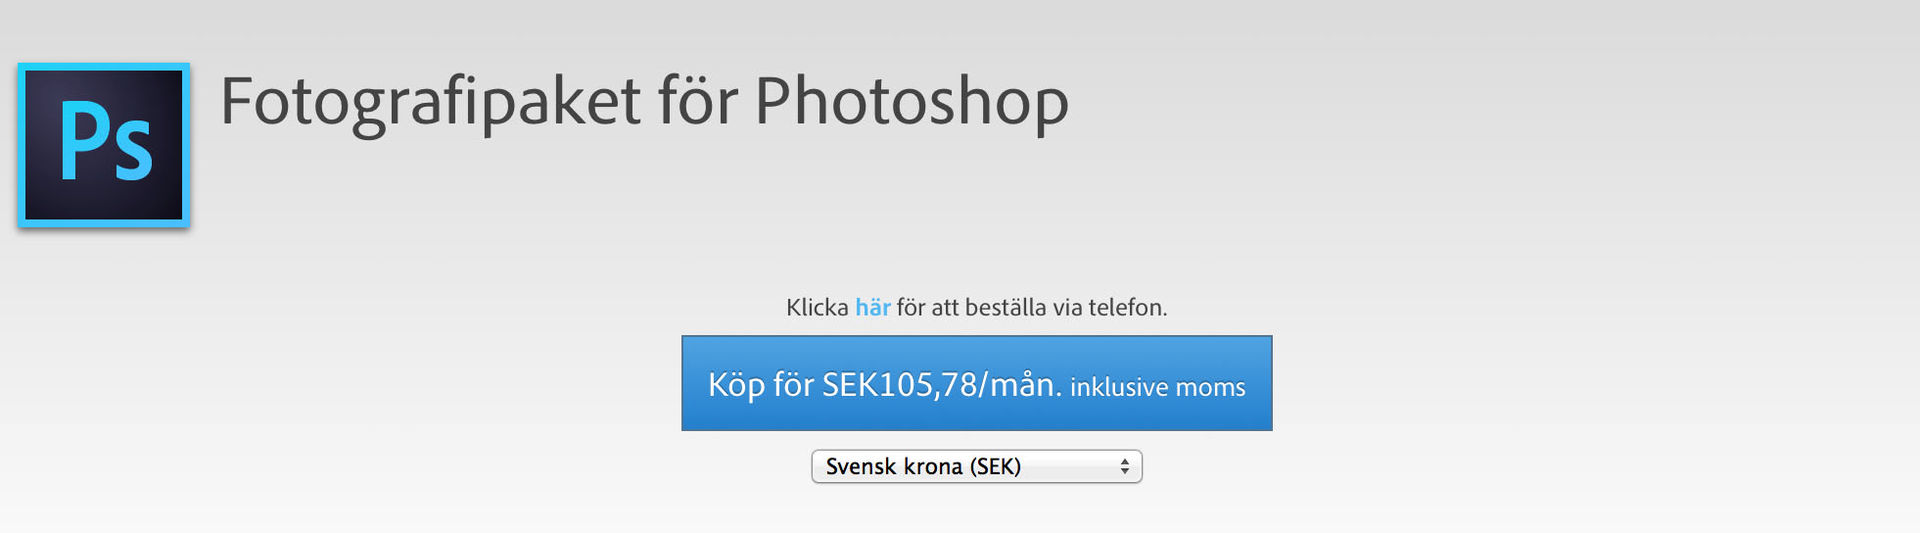Click the word 'Köp' on the purchase button
This screenshot has height=533, width=1920.
[x=737, y=384]
